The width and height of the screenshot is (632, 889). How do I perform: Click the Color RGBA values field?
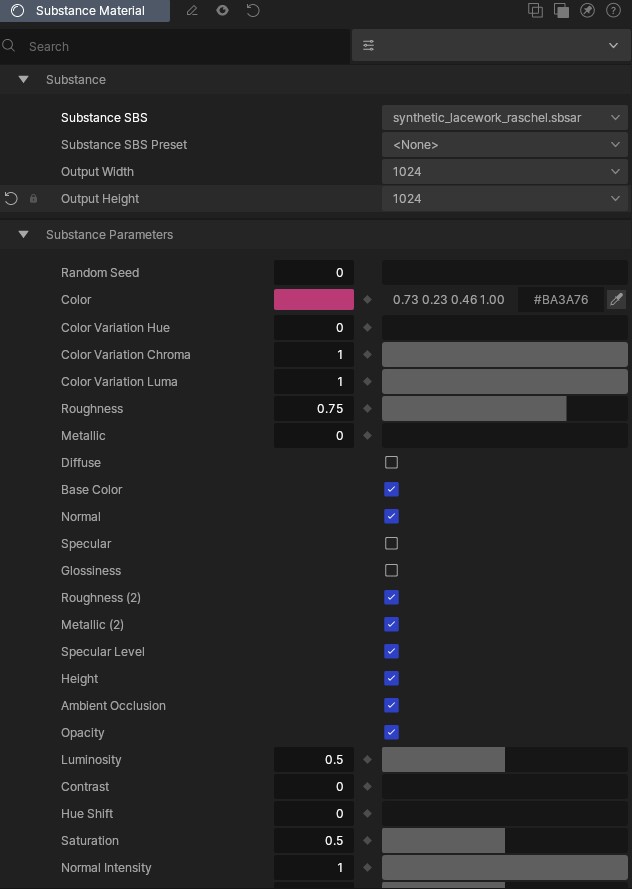tap(448, 299)
